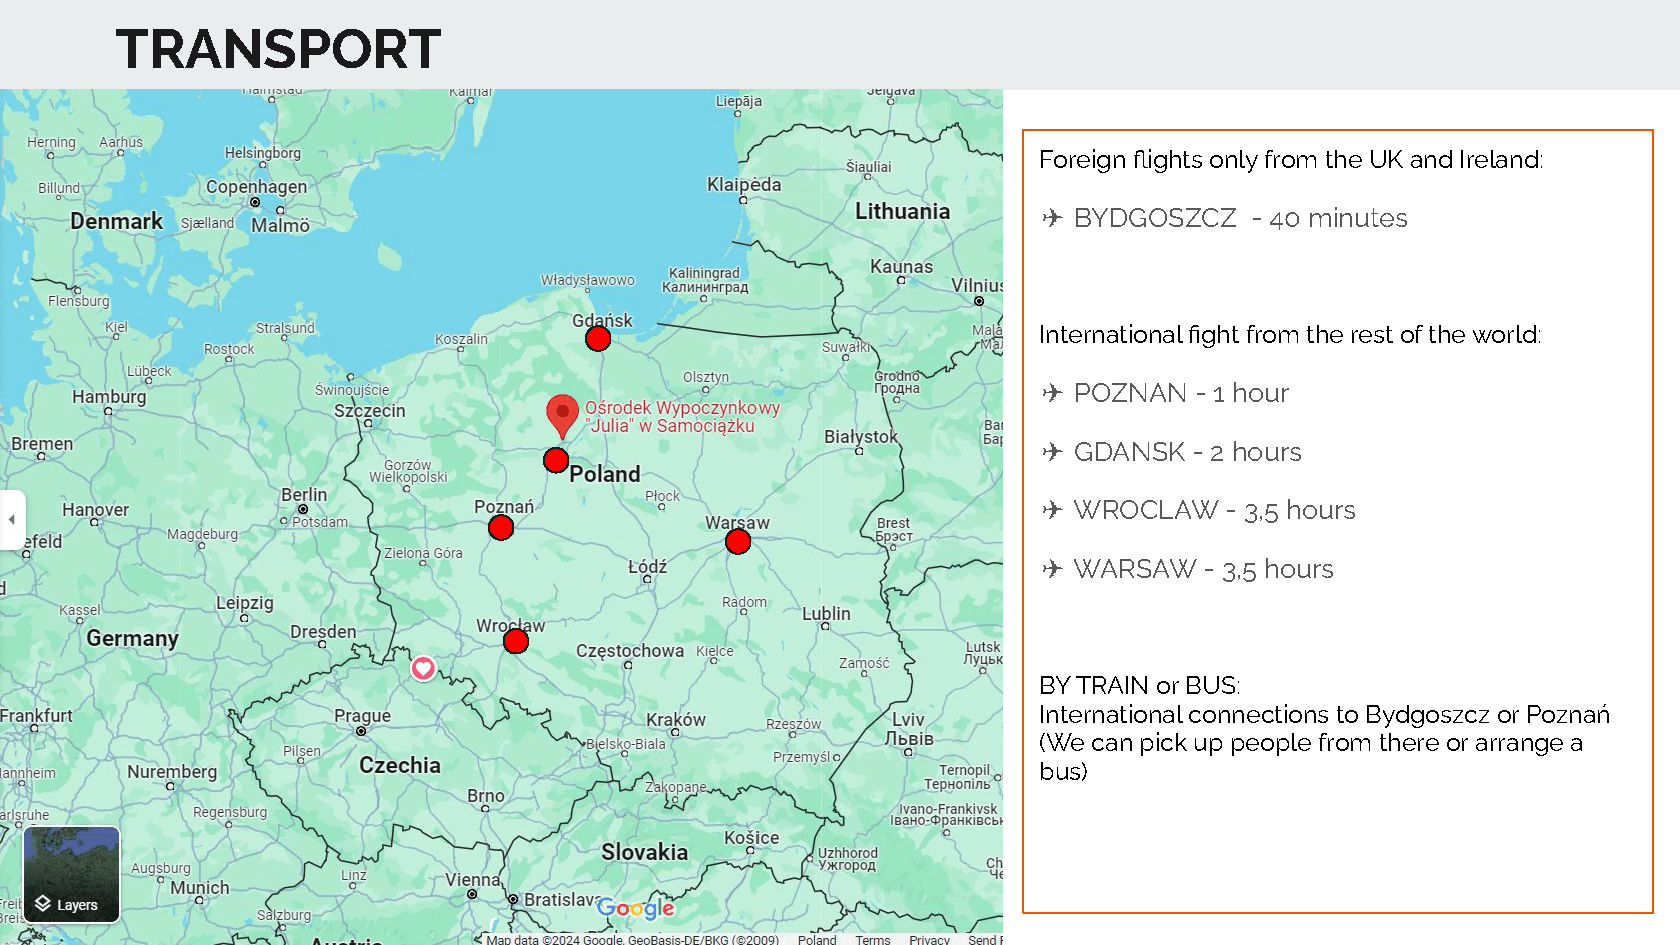
Task: Click the airplane icon next to POZNAN
Action: point(1052,393)
